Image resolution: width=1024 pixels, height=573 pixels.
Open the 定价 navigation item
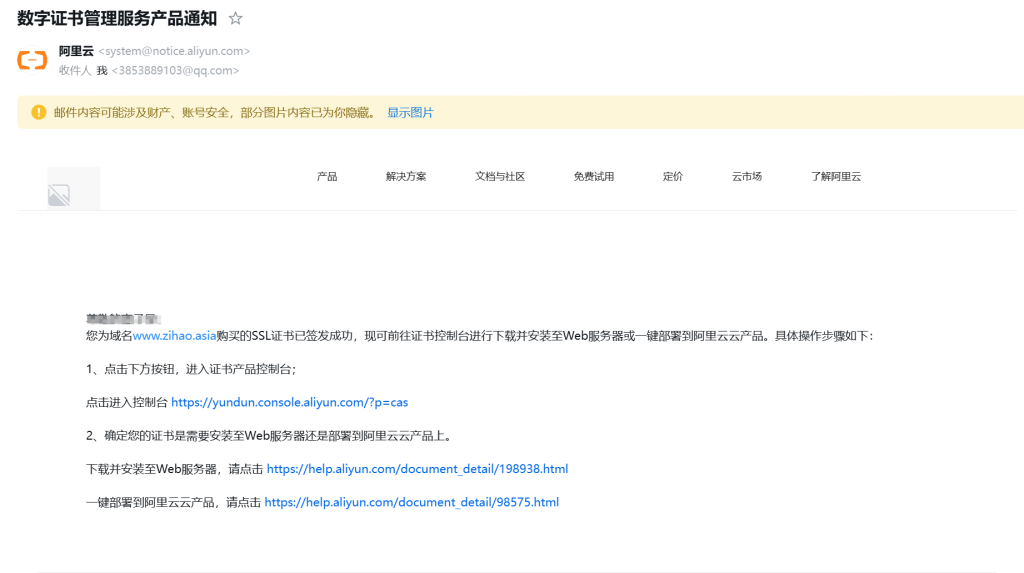(x=673, y=177)
